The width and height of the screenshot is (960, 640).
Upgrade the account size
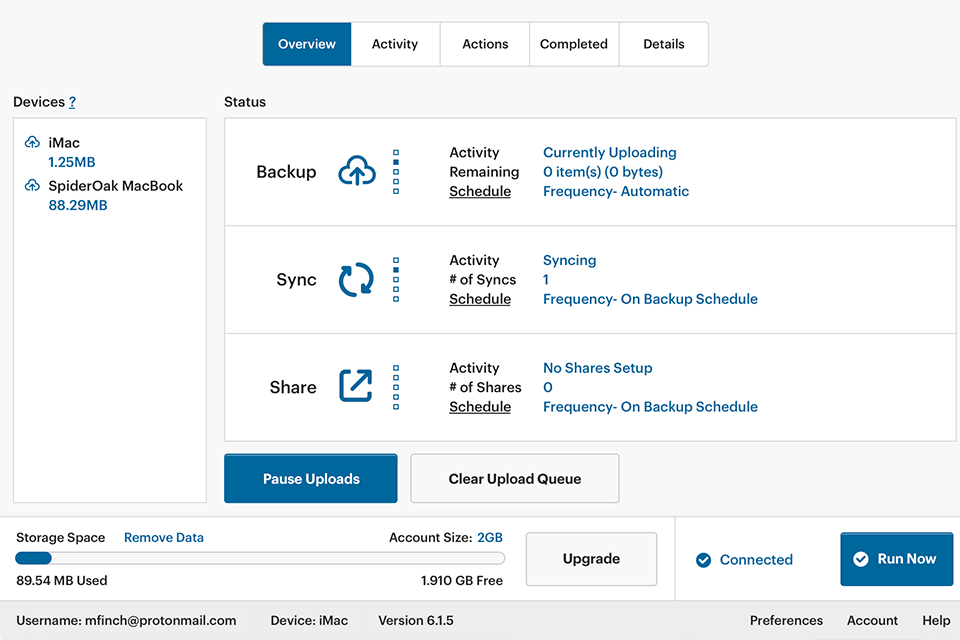tap(591, 559)
